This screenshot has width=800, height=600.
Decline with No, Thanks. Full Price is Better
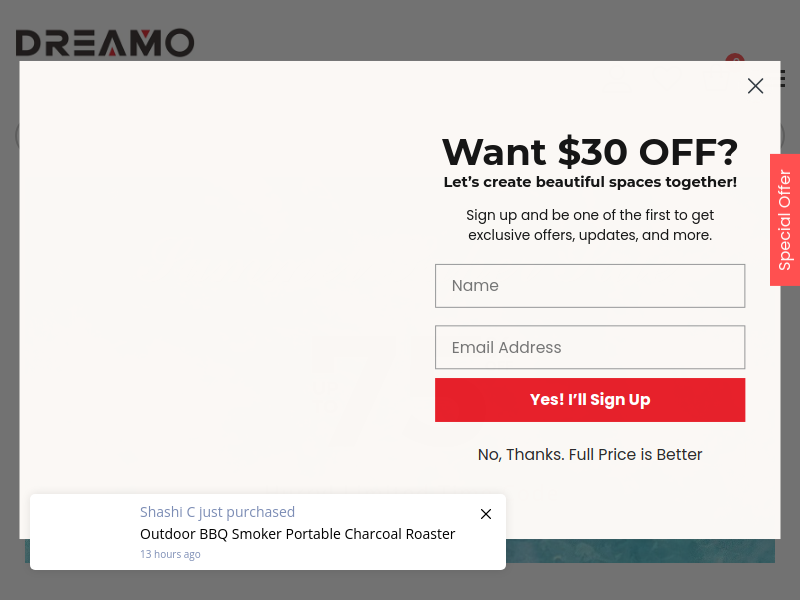590,454
